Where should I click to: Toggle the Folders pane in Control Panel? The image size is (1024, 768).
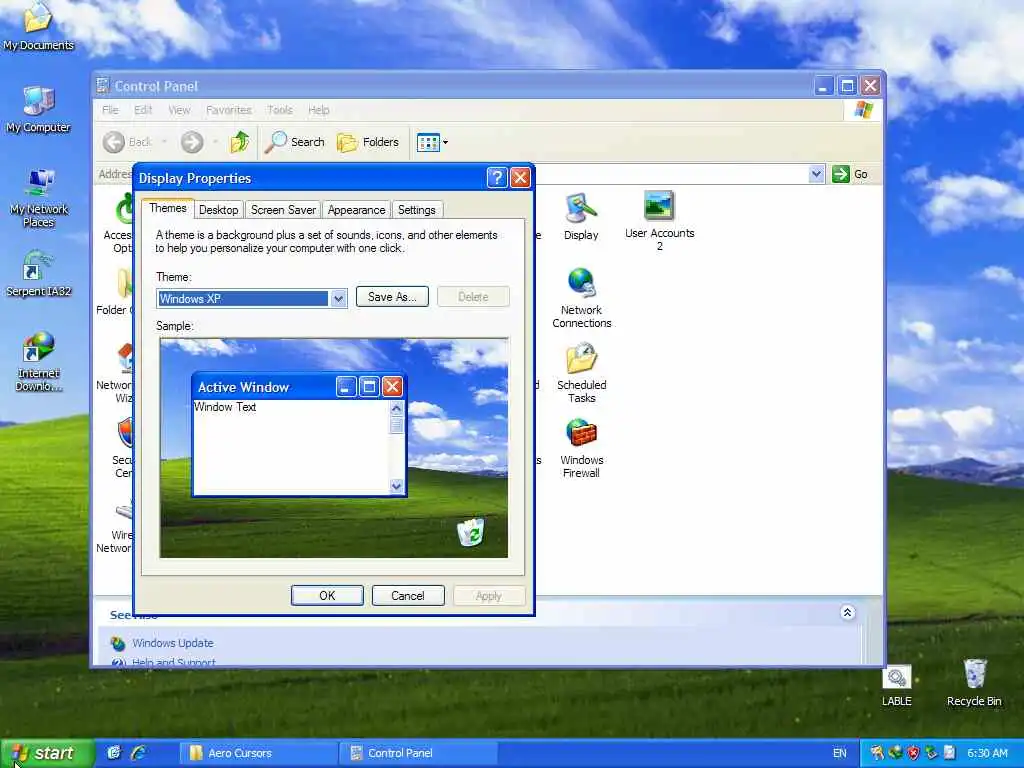click(368, 142)
